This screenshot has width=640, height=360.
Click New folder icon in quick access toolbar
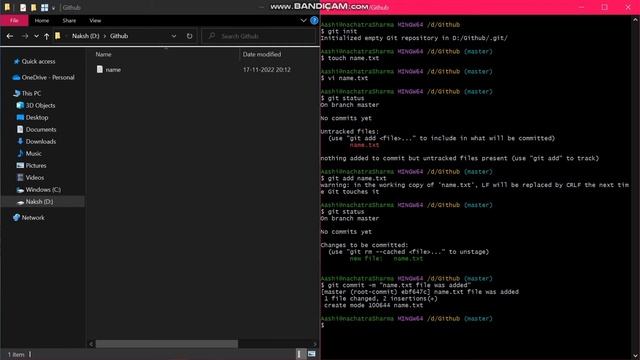pyautogui.click(x=33, y=7)
